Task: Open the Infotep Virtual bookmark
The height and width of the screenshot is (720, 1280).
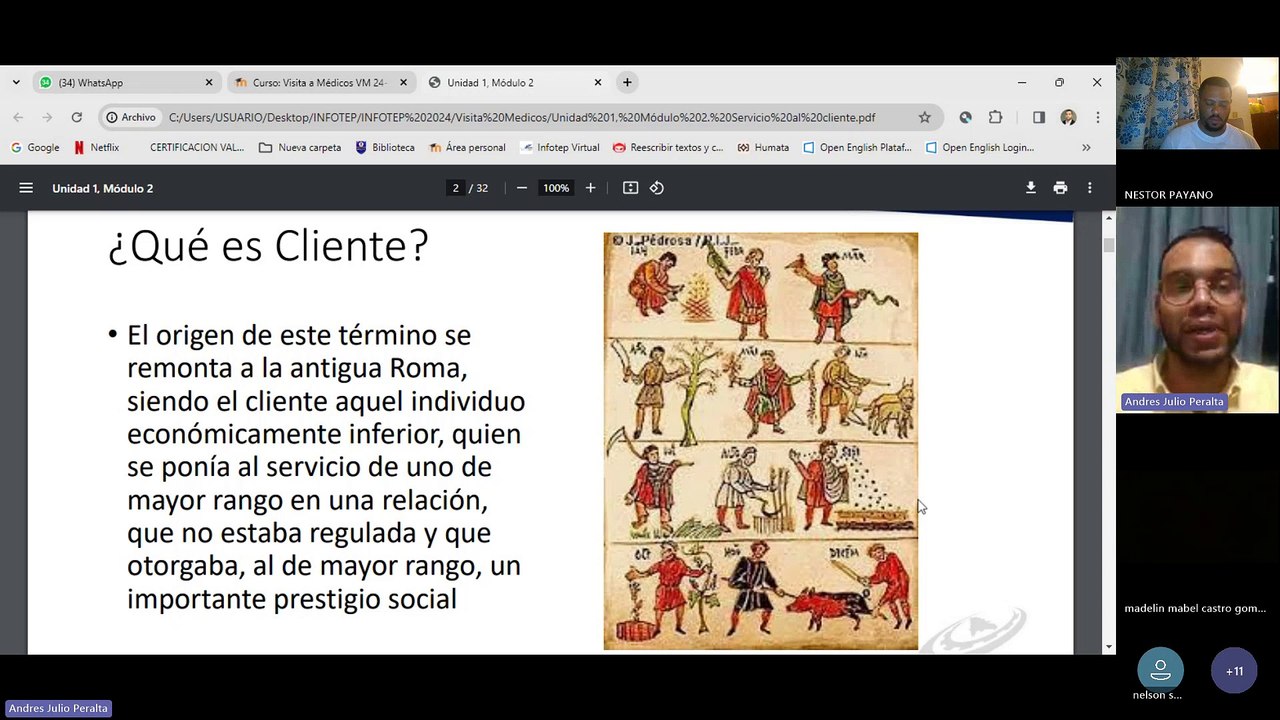Action: (560, 147)
